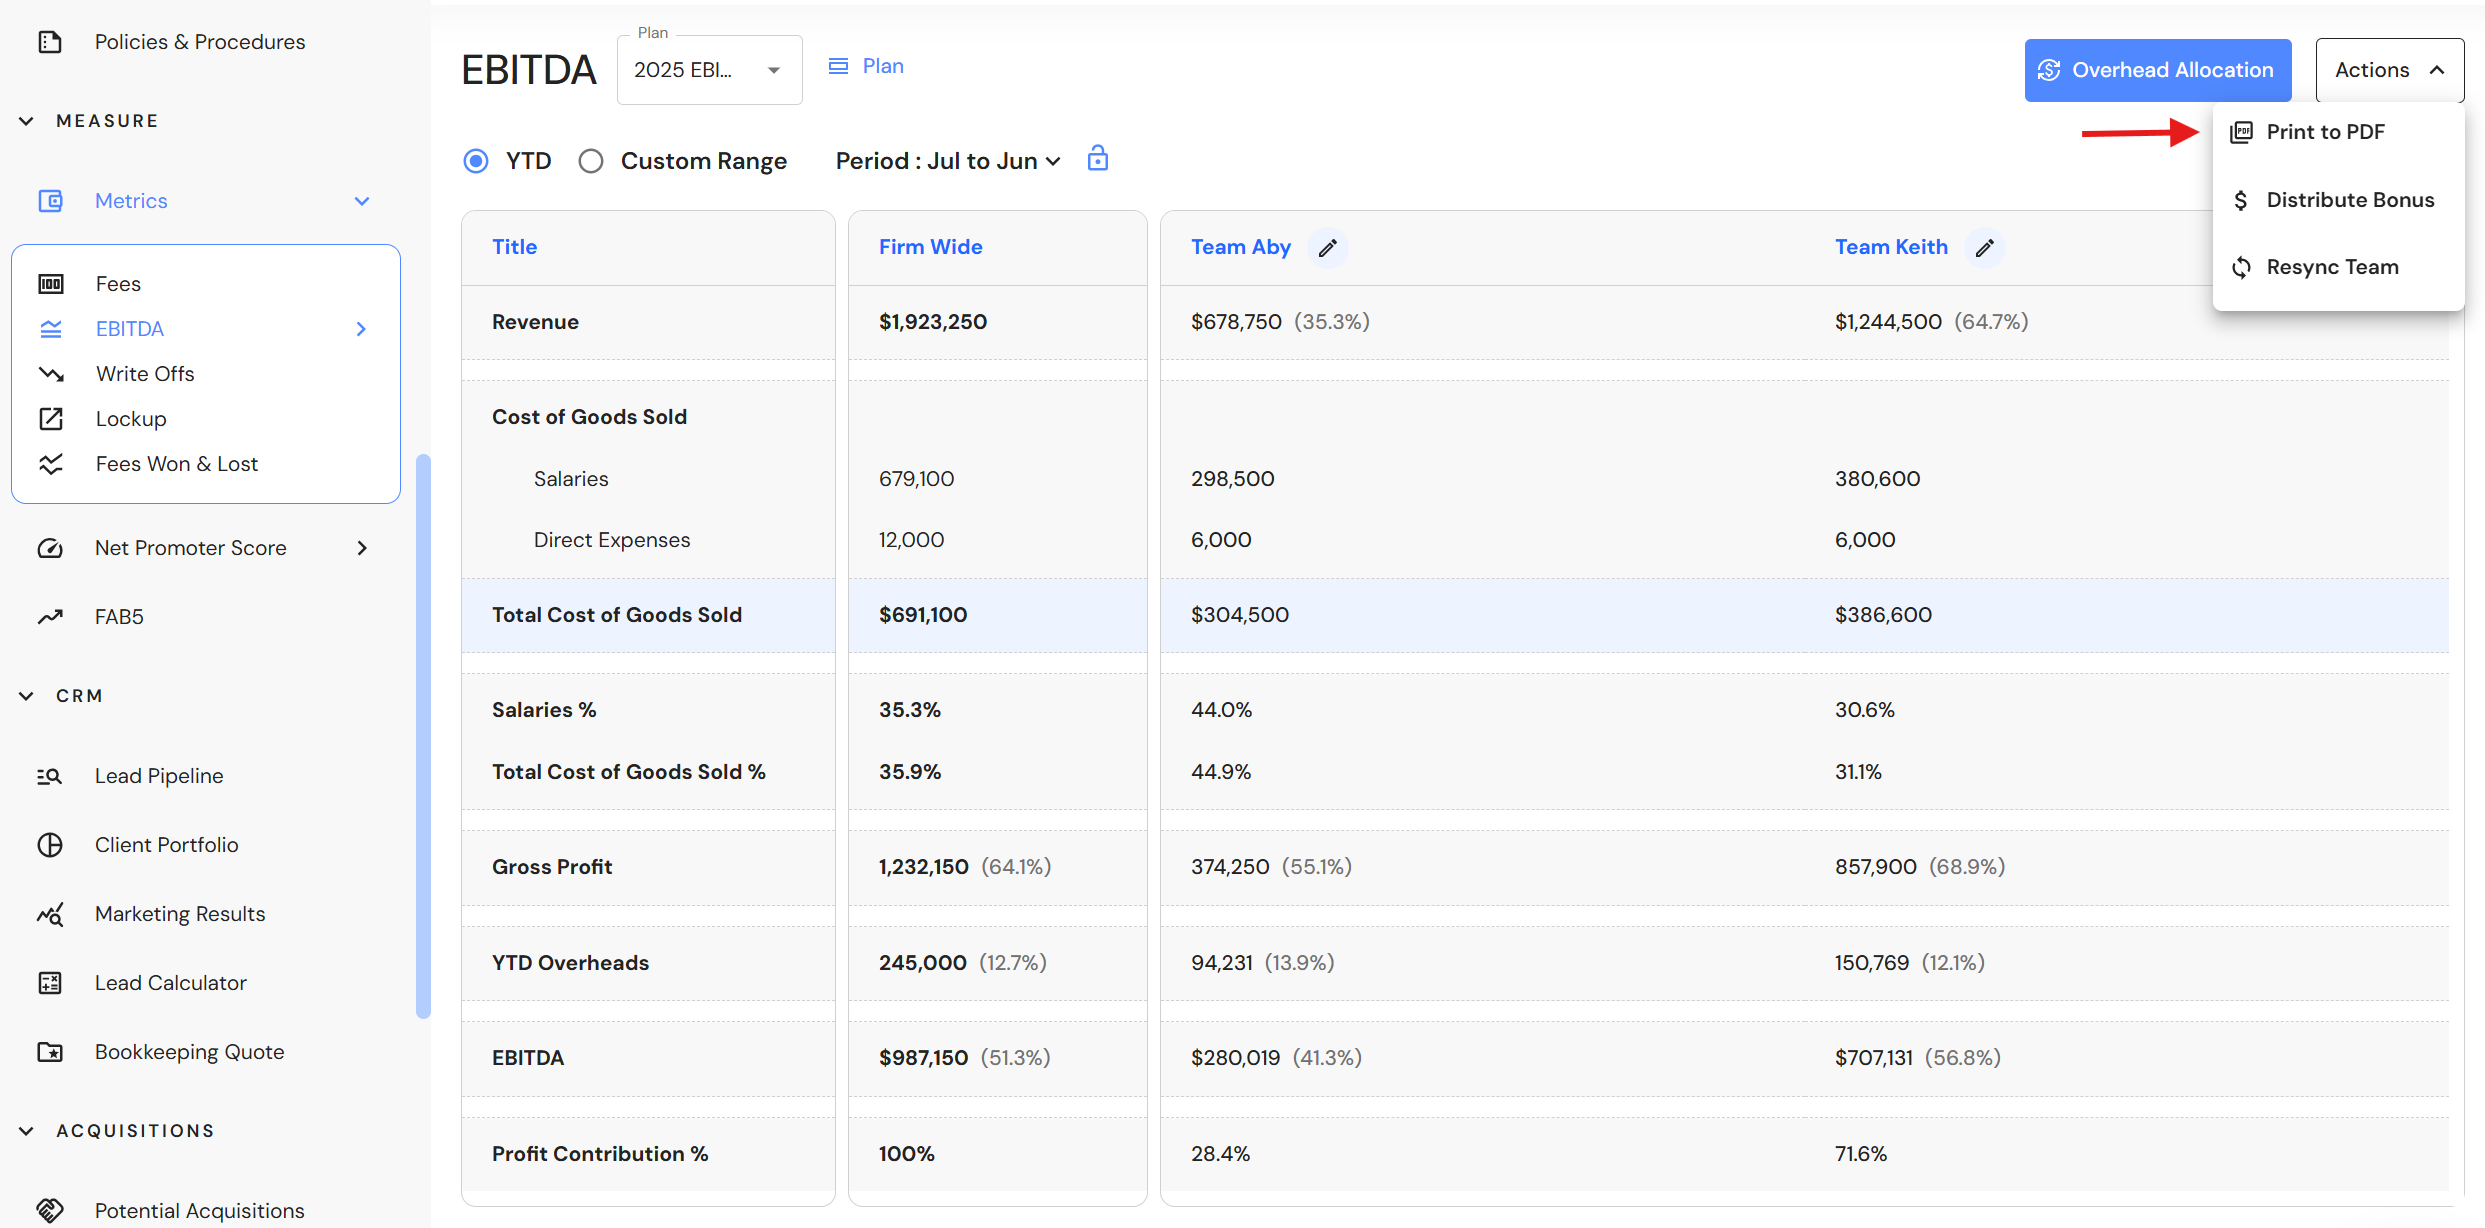Collapse the MEASURE section chevron

pos(27,121)
